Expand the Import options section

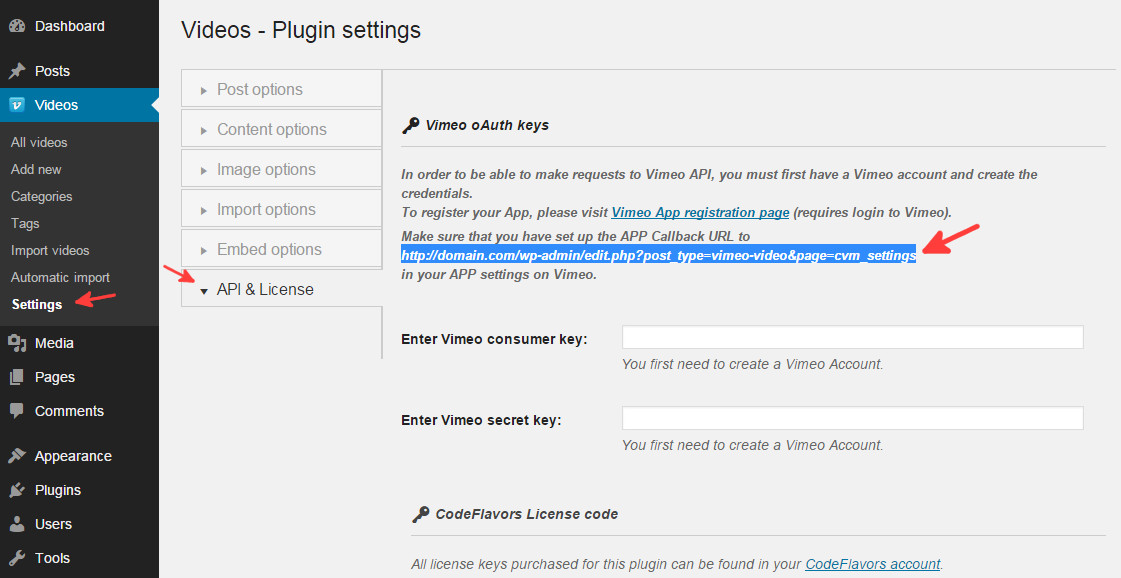click(282, 210)
